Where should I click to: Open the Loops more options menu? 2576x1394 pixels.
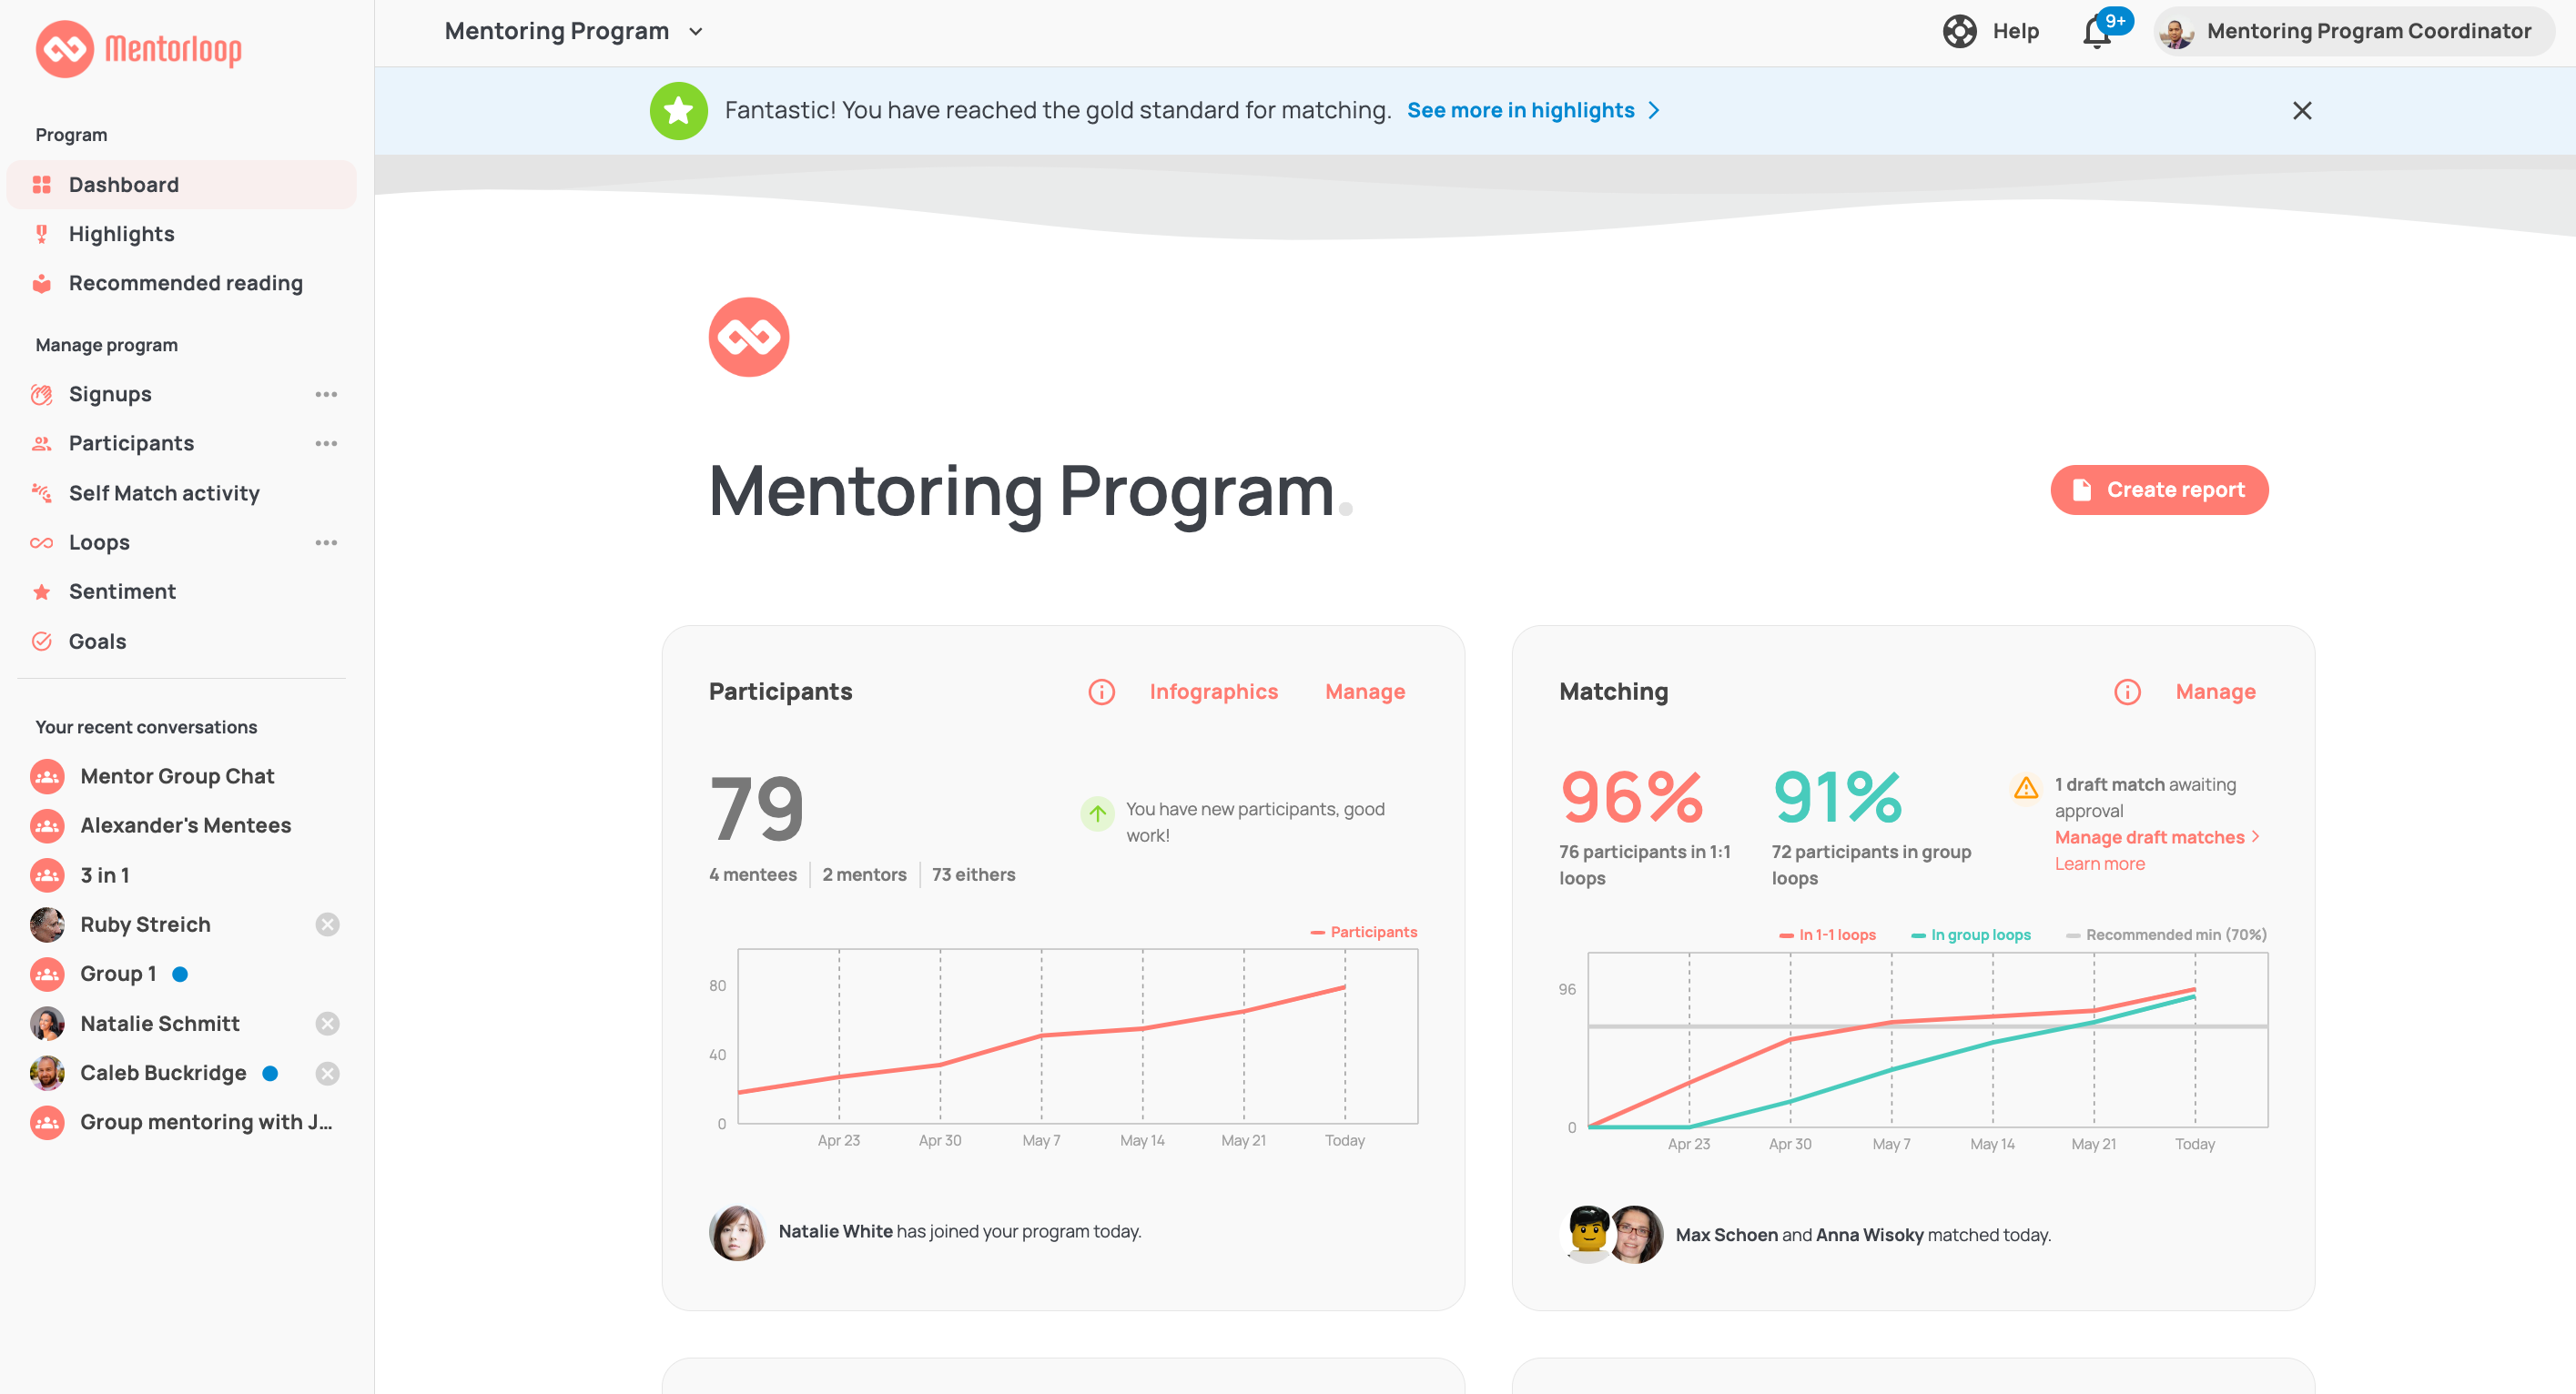point(326,543)
